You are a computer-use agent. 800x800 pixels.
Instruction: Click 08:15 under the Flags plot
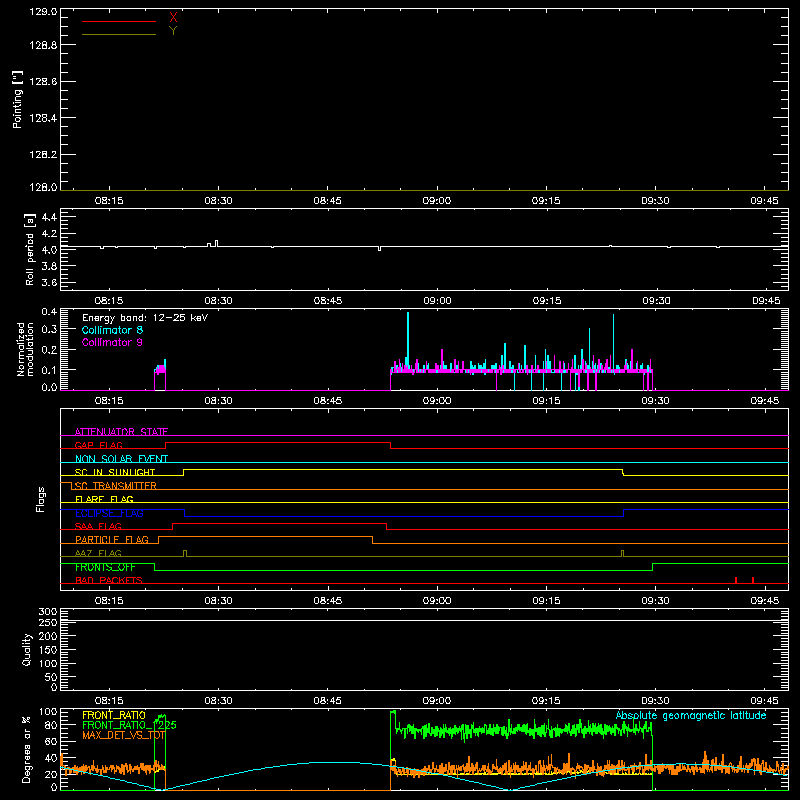(x=109, y=601)
